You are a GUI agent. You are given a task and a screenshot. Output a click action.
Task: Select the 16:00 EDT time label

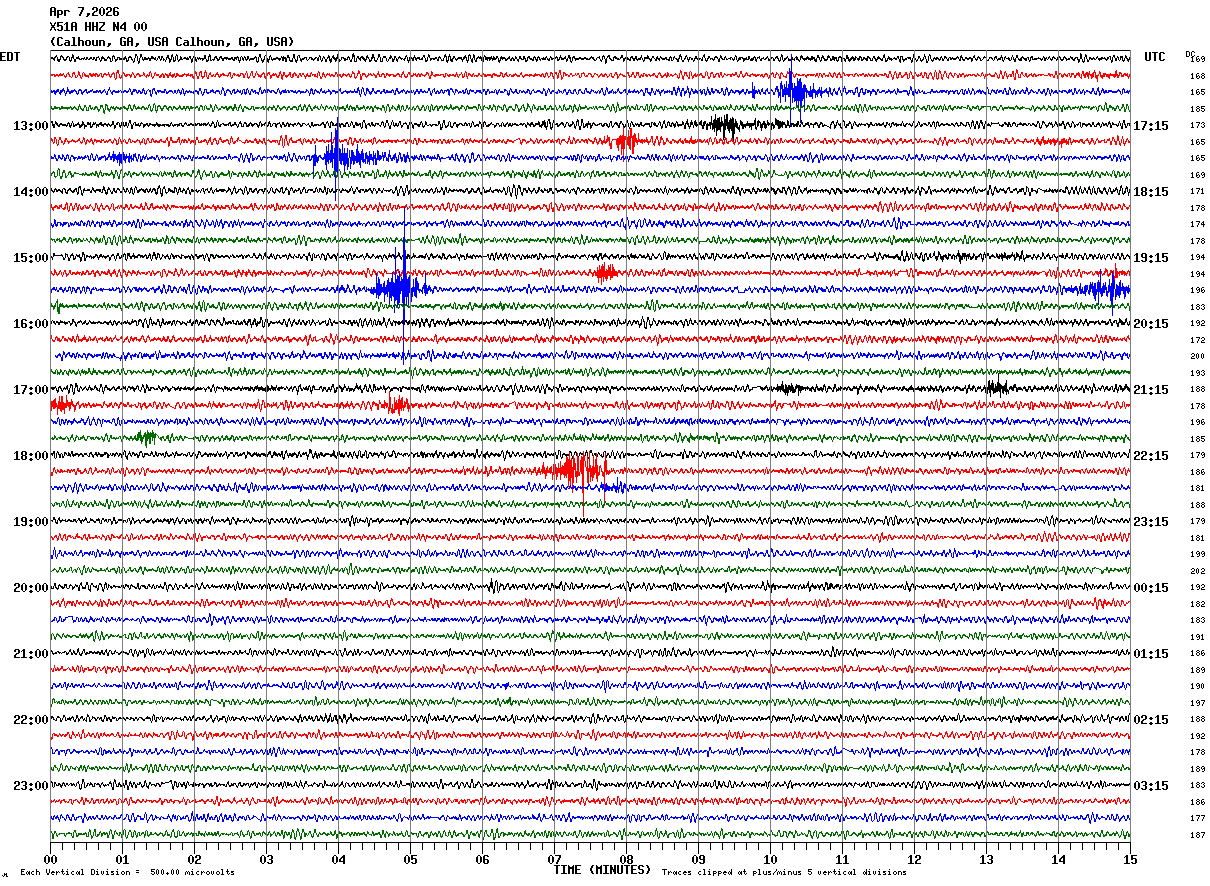31,324
